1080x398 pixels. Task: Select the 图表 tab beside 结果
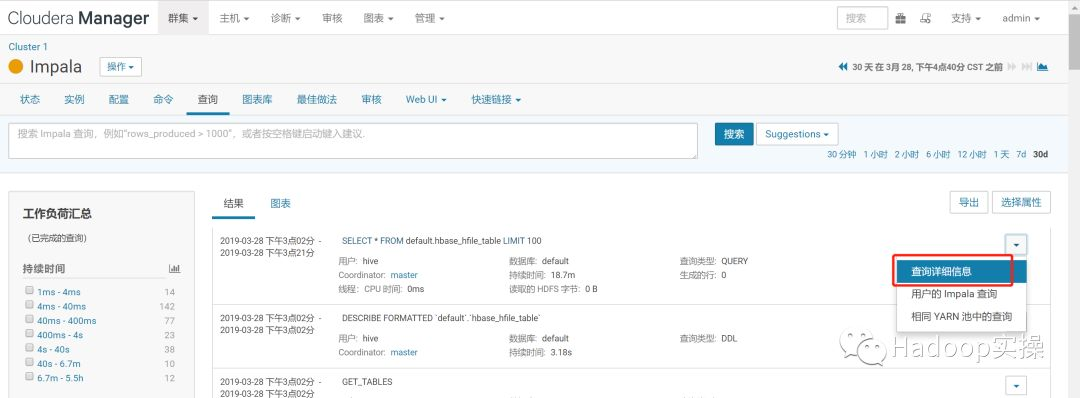coord(280,203)
